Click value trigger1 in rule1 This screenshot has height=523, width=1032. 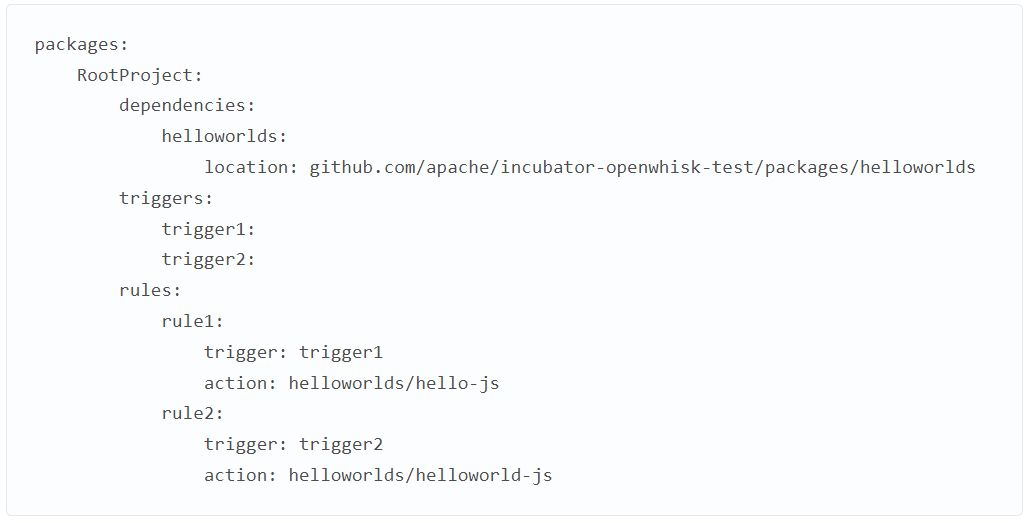tap(341, 353)
